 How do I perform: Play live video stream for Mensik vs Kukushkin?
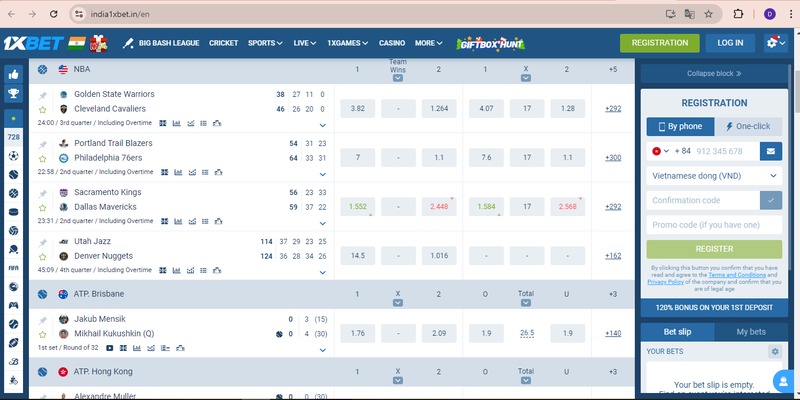pos(110,348)
